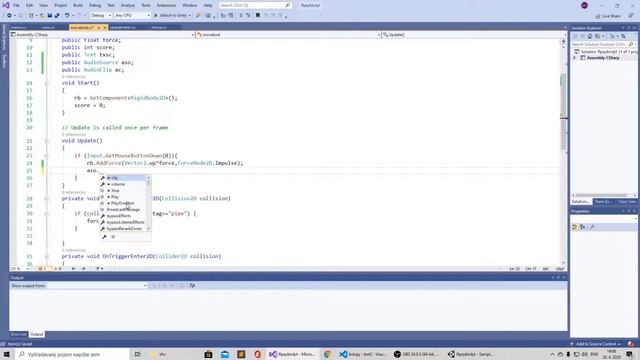Open the Debug menu
This screenshot has width=640, height=360.
click(x=95, y=5)
